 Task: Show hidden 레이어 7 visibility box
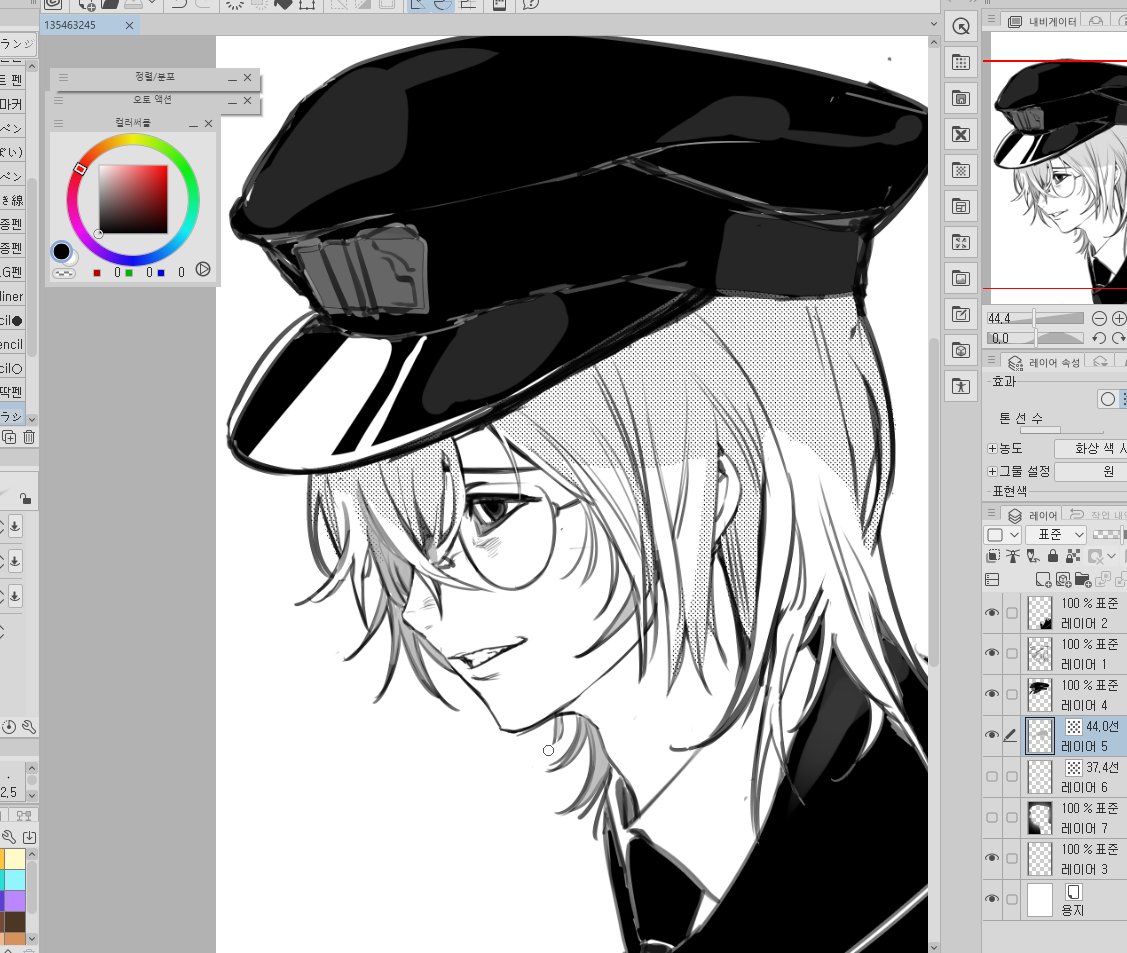[992, 817]
